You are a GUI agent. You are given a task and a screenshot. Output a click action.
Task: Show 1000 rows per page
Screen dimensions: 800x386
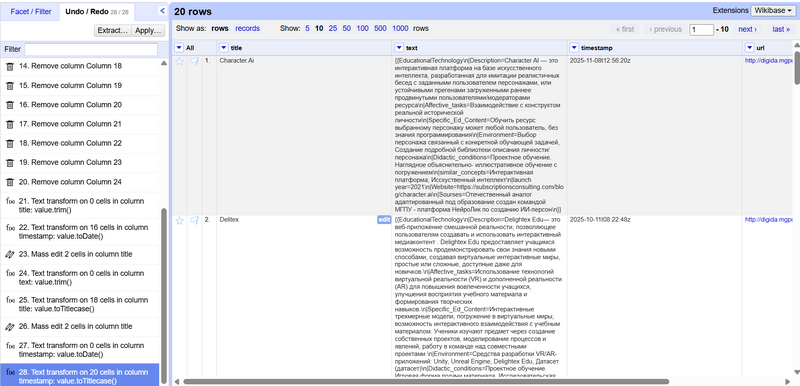401,29
